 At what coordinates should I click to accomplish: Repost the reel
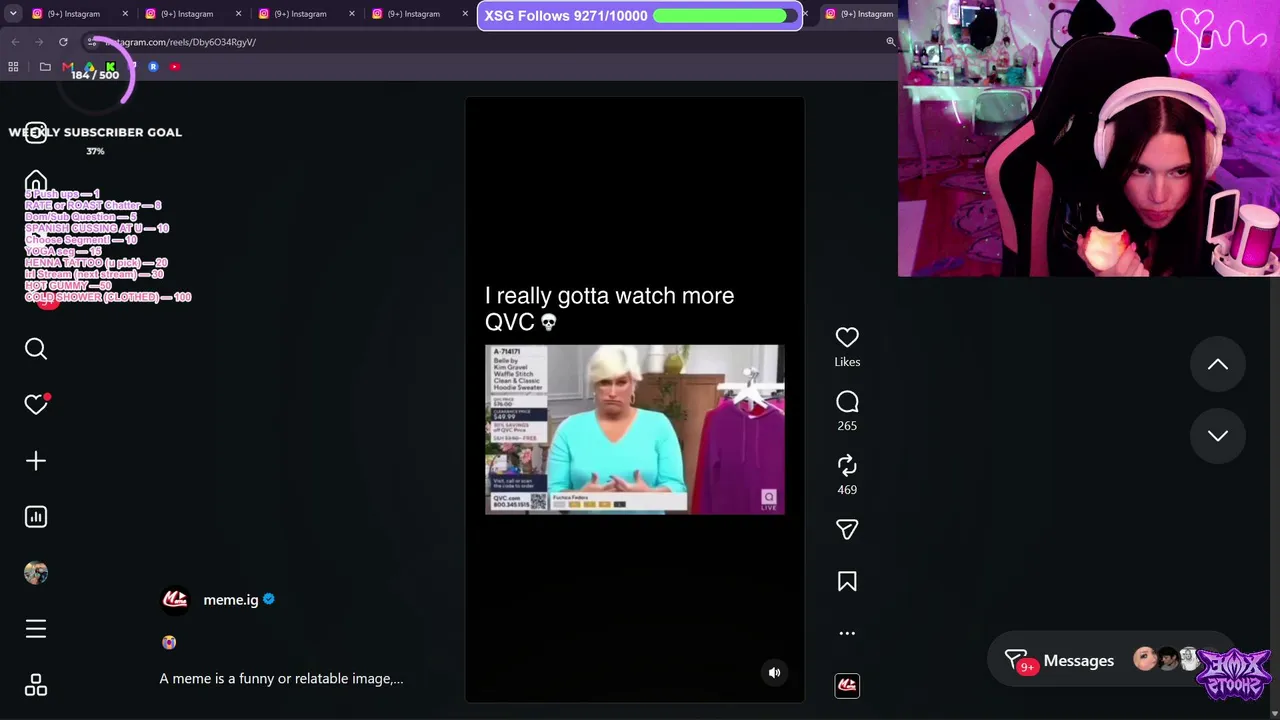point(847,465)
